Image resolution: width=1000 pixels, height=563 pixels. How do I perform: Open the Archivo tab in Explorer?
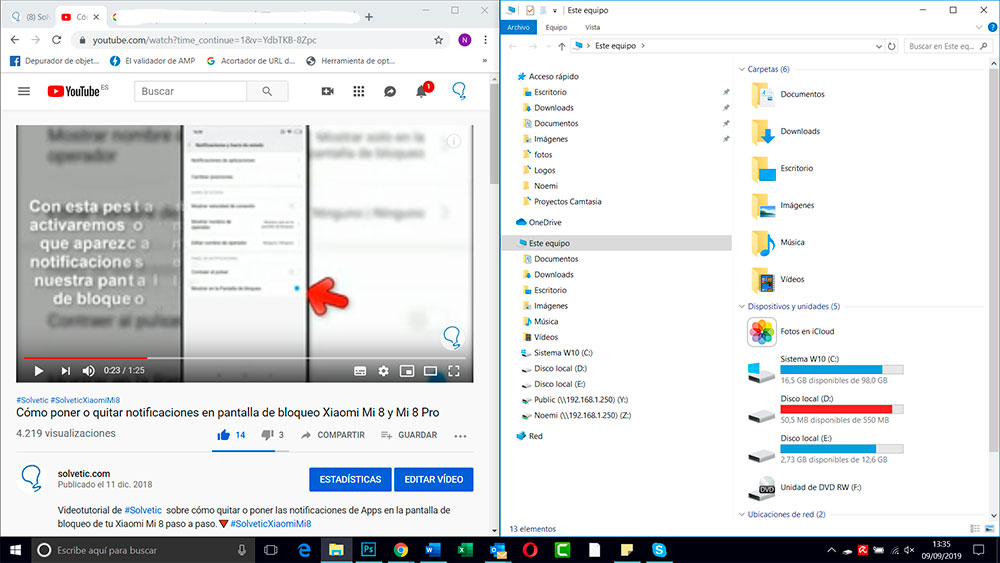[x=518, y=27]
